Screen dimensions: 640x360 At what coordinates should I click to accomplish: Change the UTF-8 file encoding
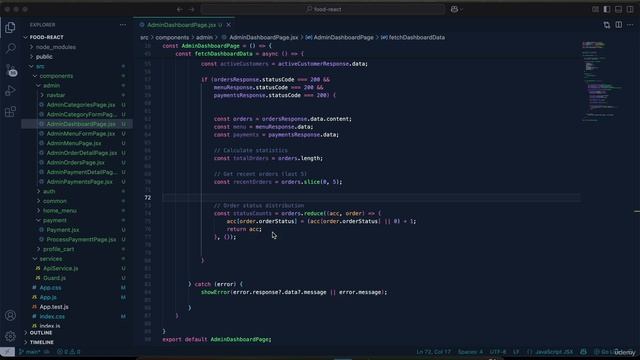(x=498, y=351)
